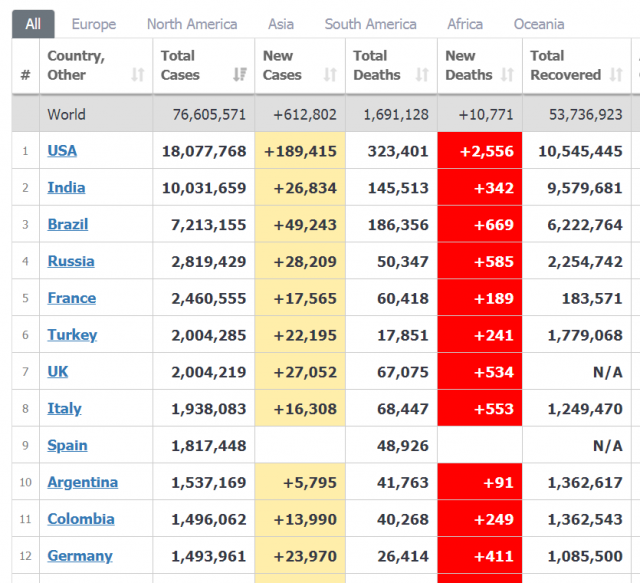Image resolution: width=640 pixels, height=583 pixels.
Task: Switch to the North America tab
Action: point(192,24)
